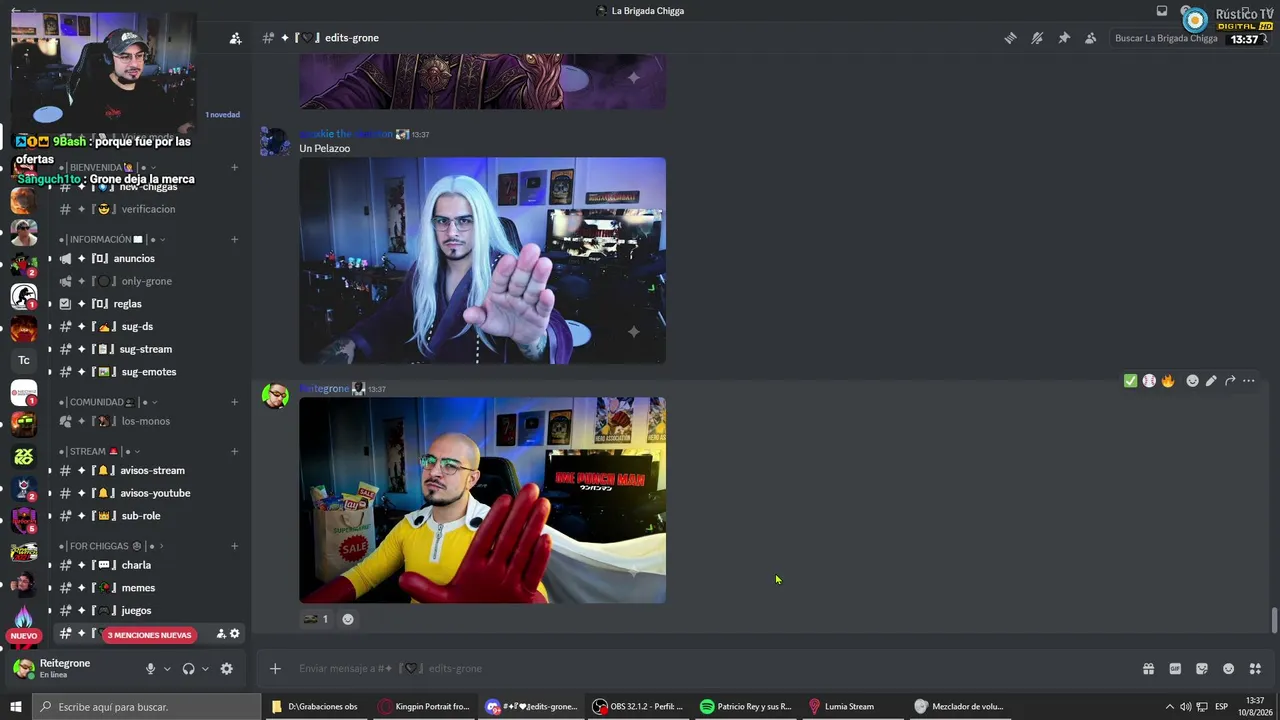React with the fire emoji
Image resolution: width=1280 pixels, height=720 pixels.
coord(1167,381)
